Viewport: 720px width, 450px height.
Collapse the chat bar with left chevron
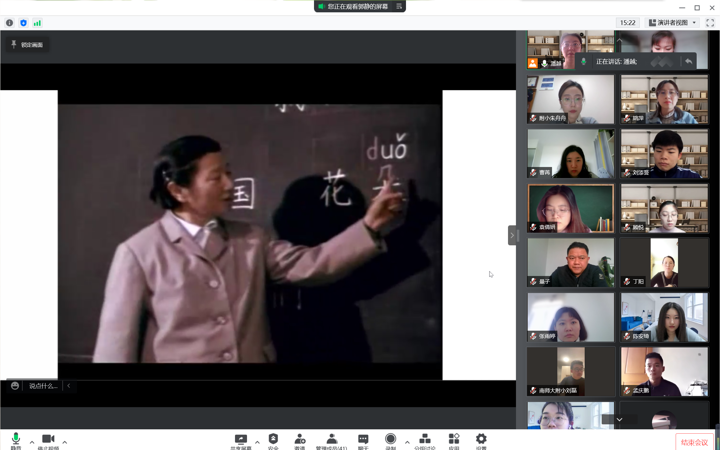coord(68,386)
